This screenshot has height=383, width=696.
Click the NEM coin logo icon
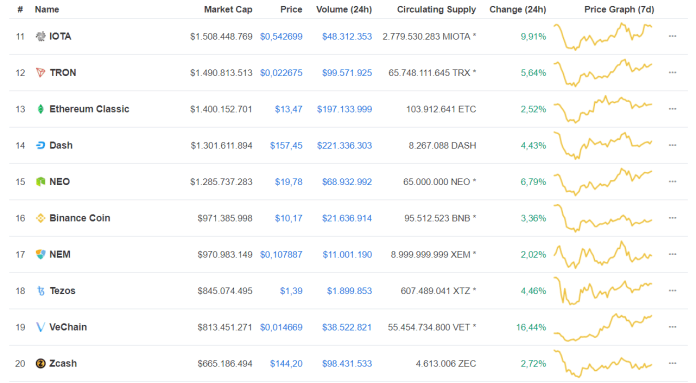click(x=40, y=255)
